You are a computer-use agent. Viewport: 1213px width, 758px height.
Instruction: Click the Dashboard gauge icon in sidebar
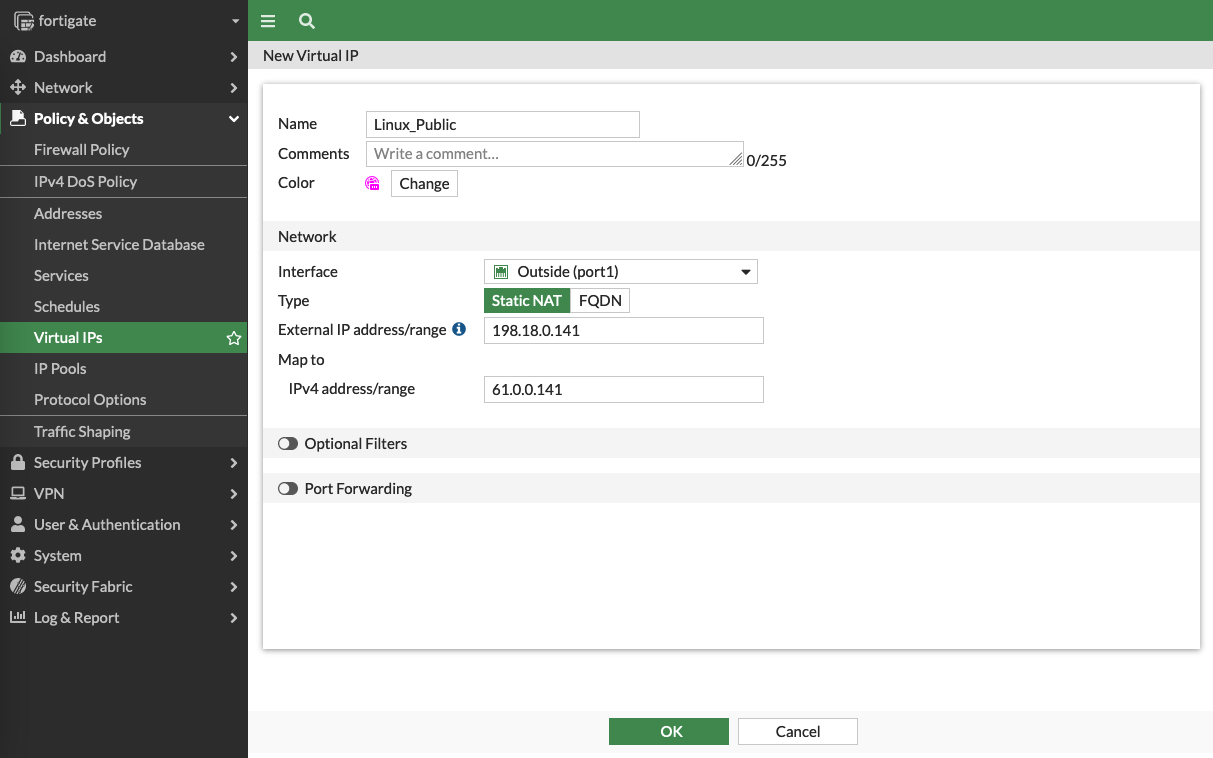coord(17,57)
